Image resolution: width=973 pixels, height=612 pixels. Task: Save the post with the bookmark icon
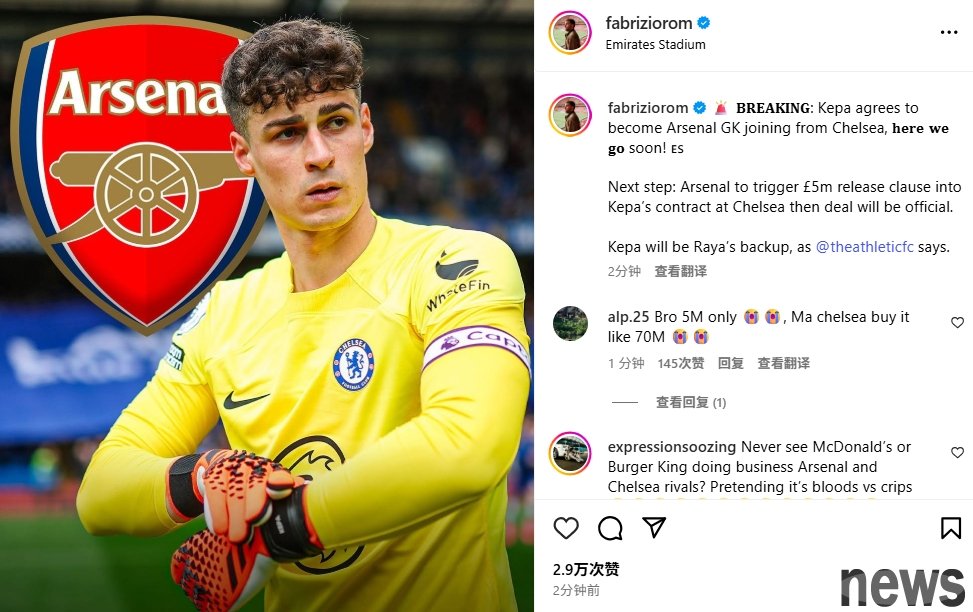pyautogui.click(x=951, y=528)
